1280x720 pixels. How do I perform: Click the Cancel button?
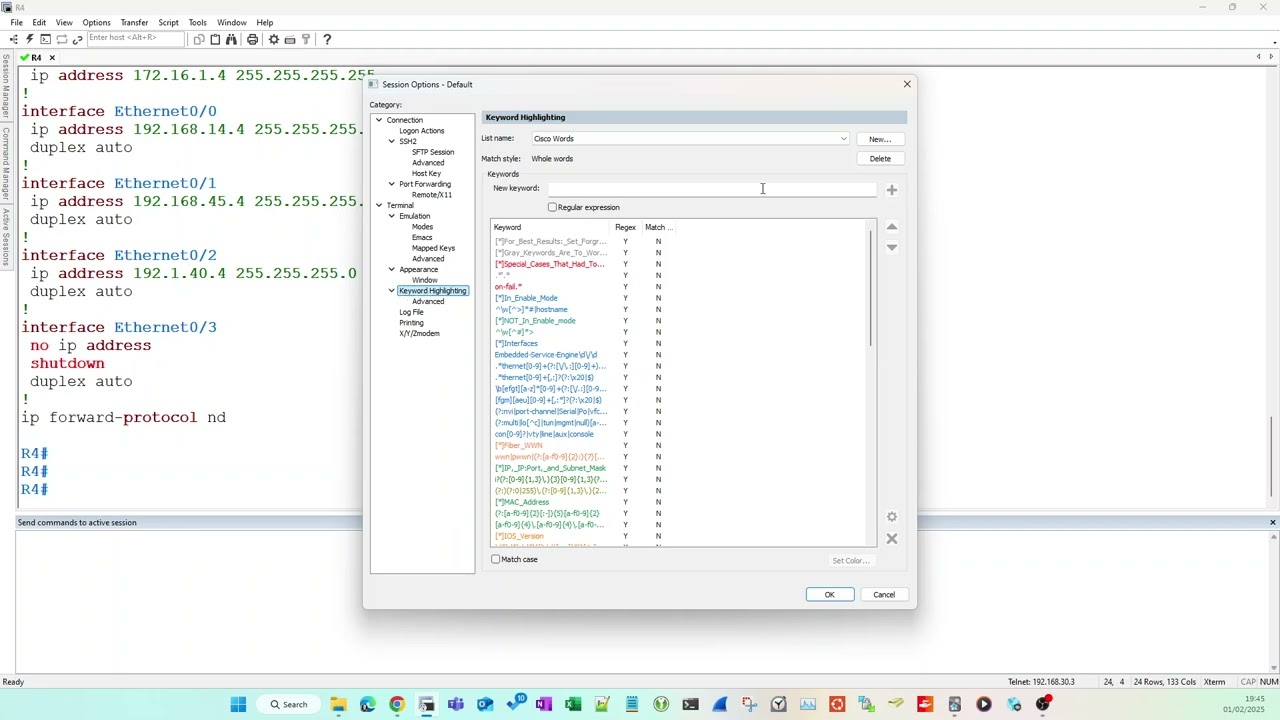[x=884, y=595]
